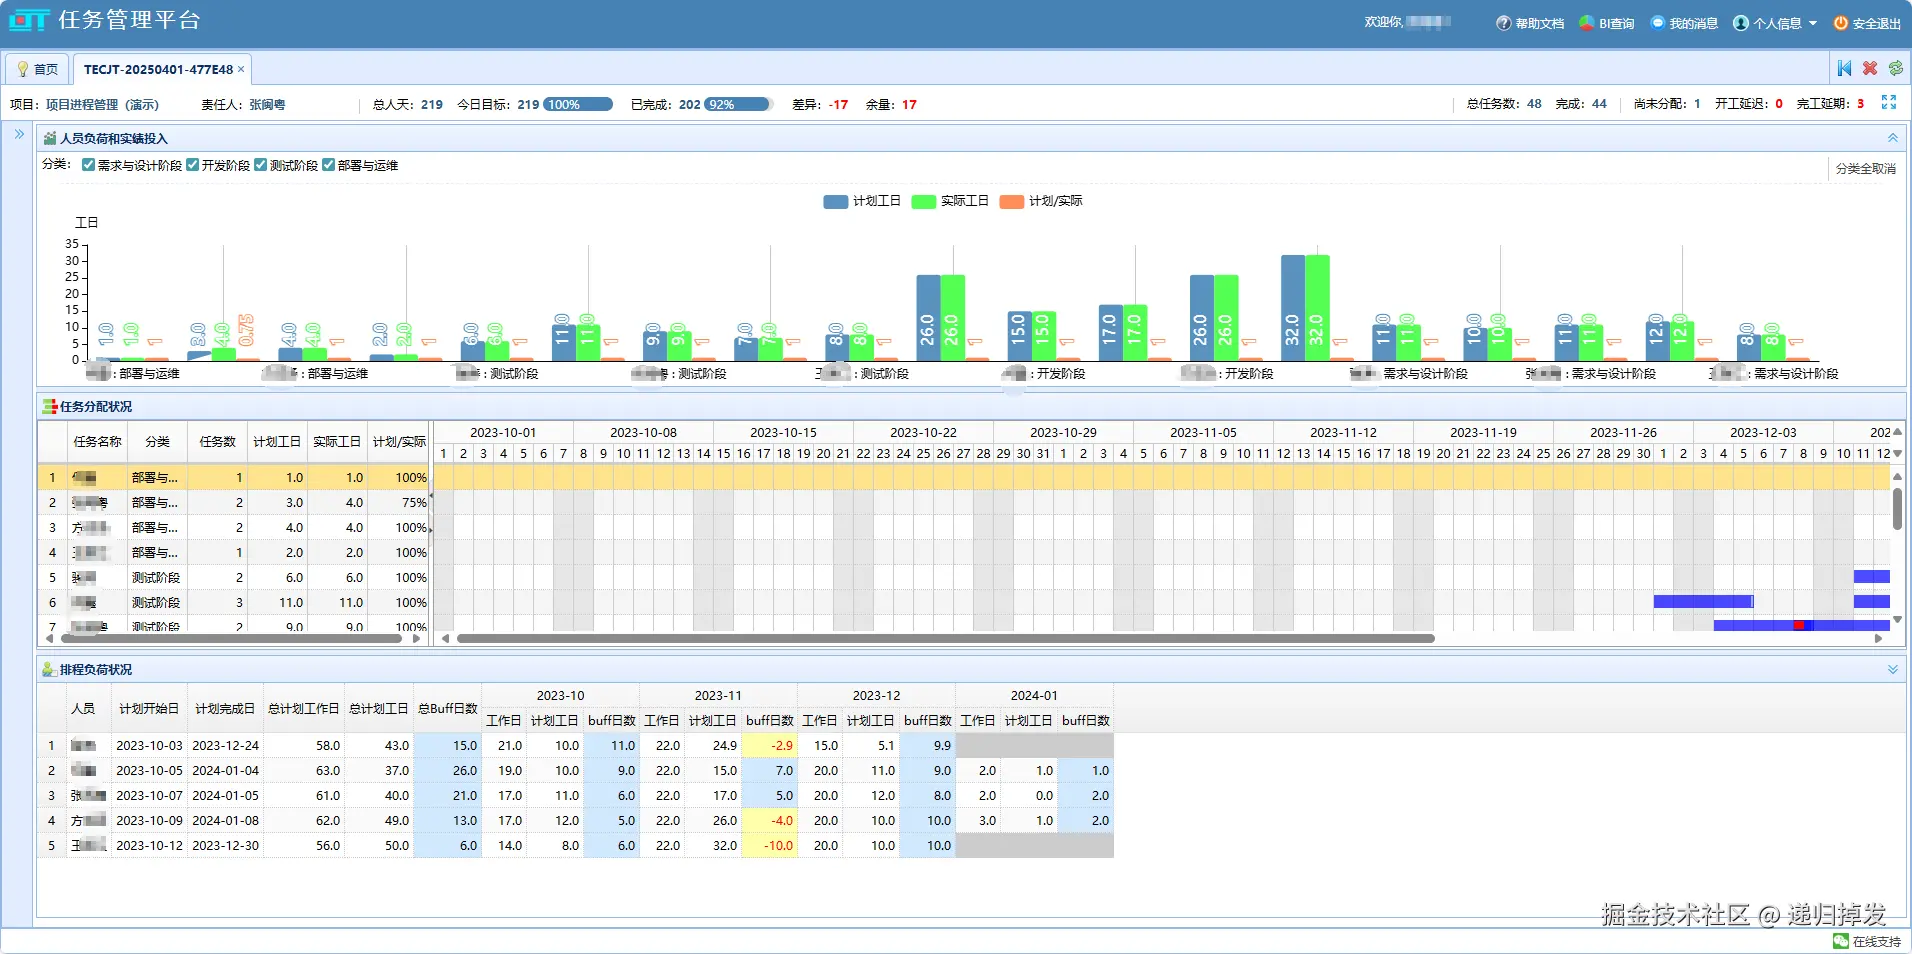Click the 安全退出 power icon
Viewport: 1912px width, 954px height.
click(1841, 23)
